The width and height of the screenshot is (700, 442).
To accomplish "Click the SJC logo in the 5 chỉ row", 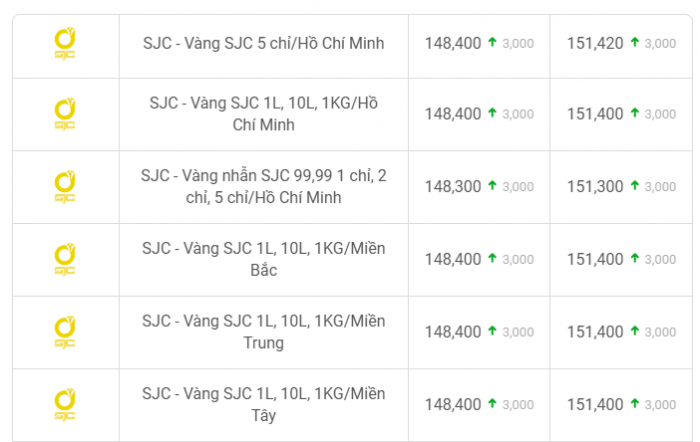I will point(65,44).
